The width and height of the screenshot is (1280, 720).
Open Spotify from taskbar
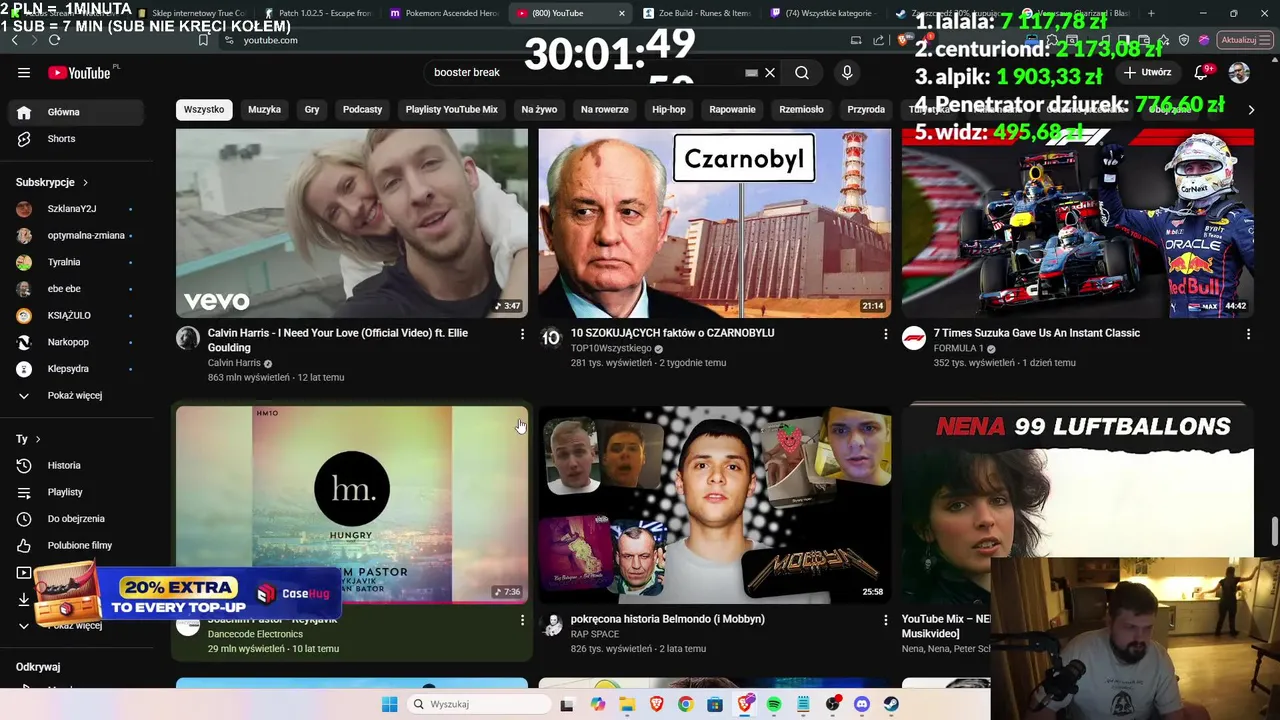click(x=774, y=704)
